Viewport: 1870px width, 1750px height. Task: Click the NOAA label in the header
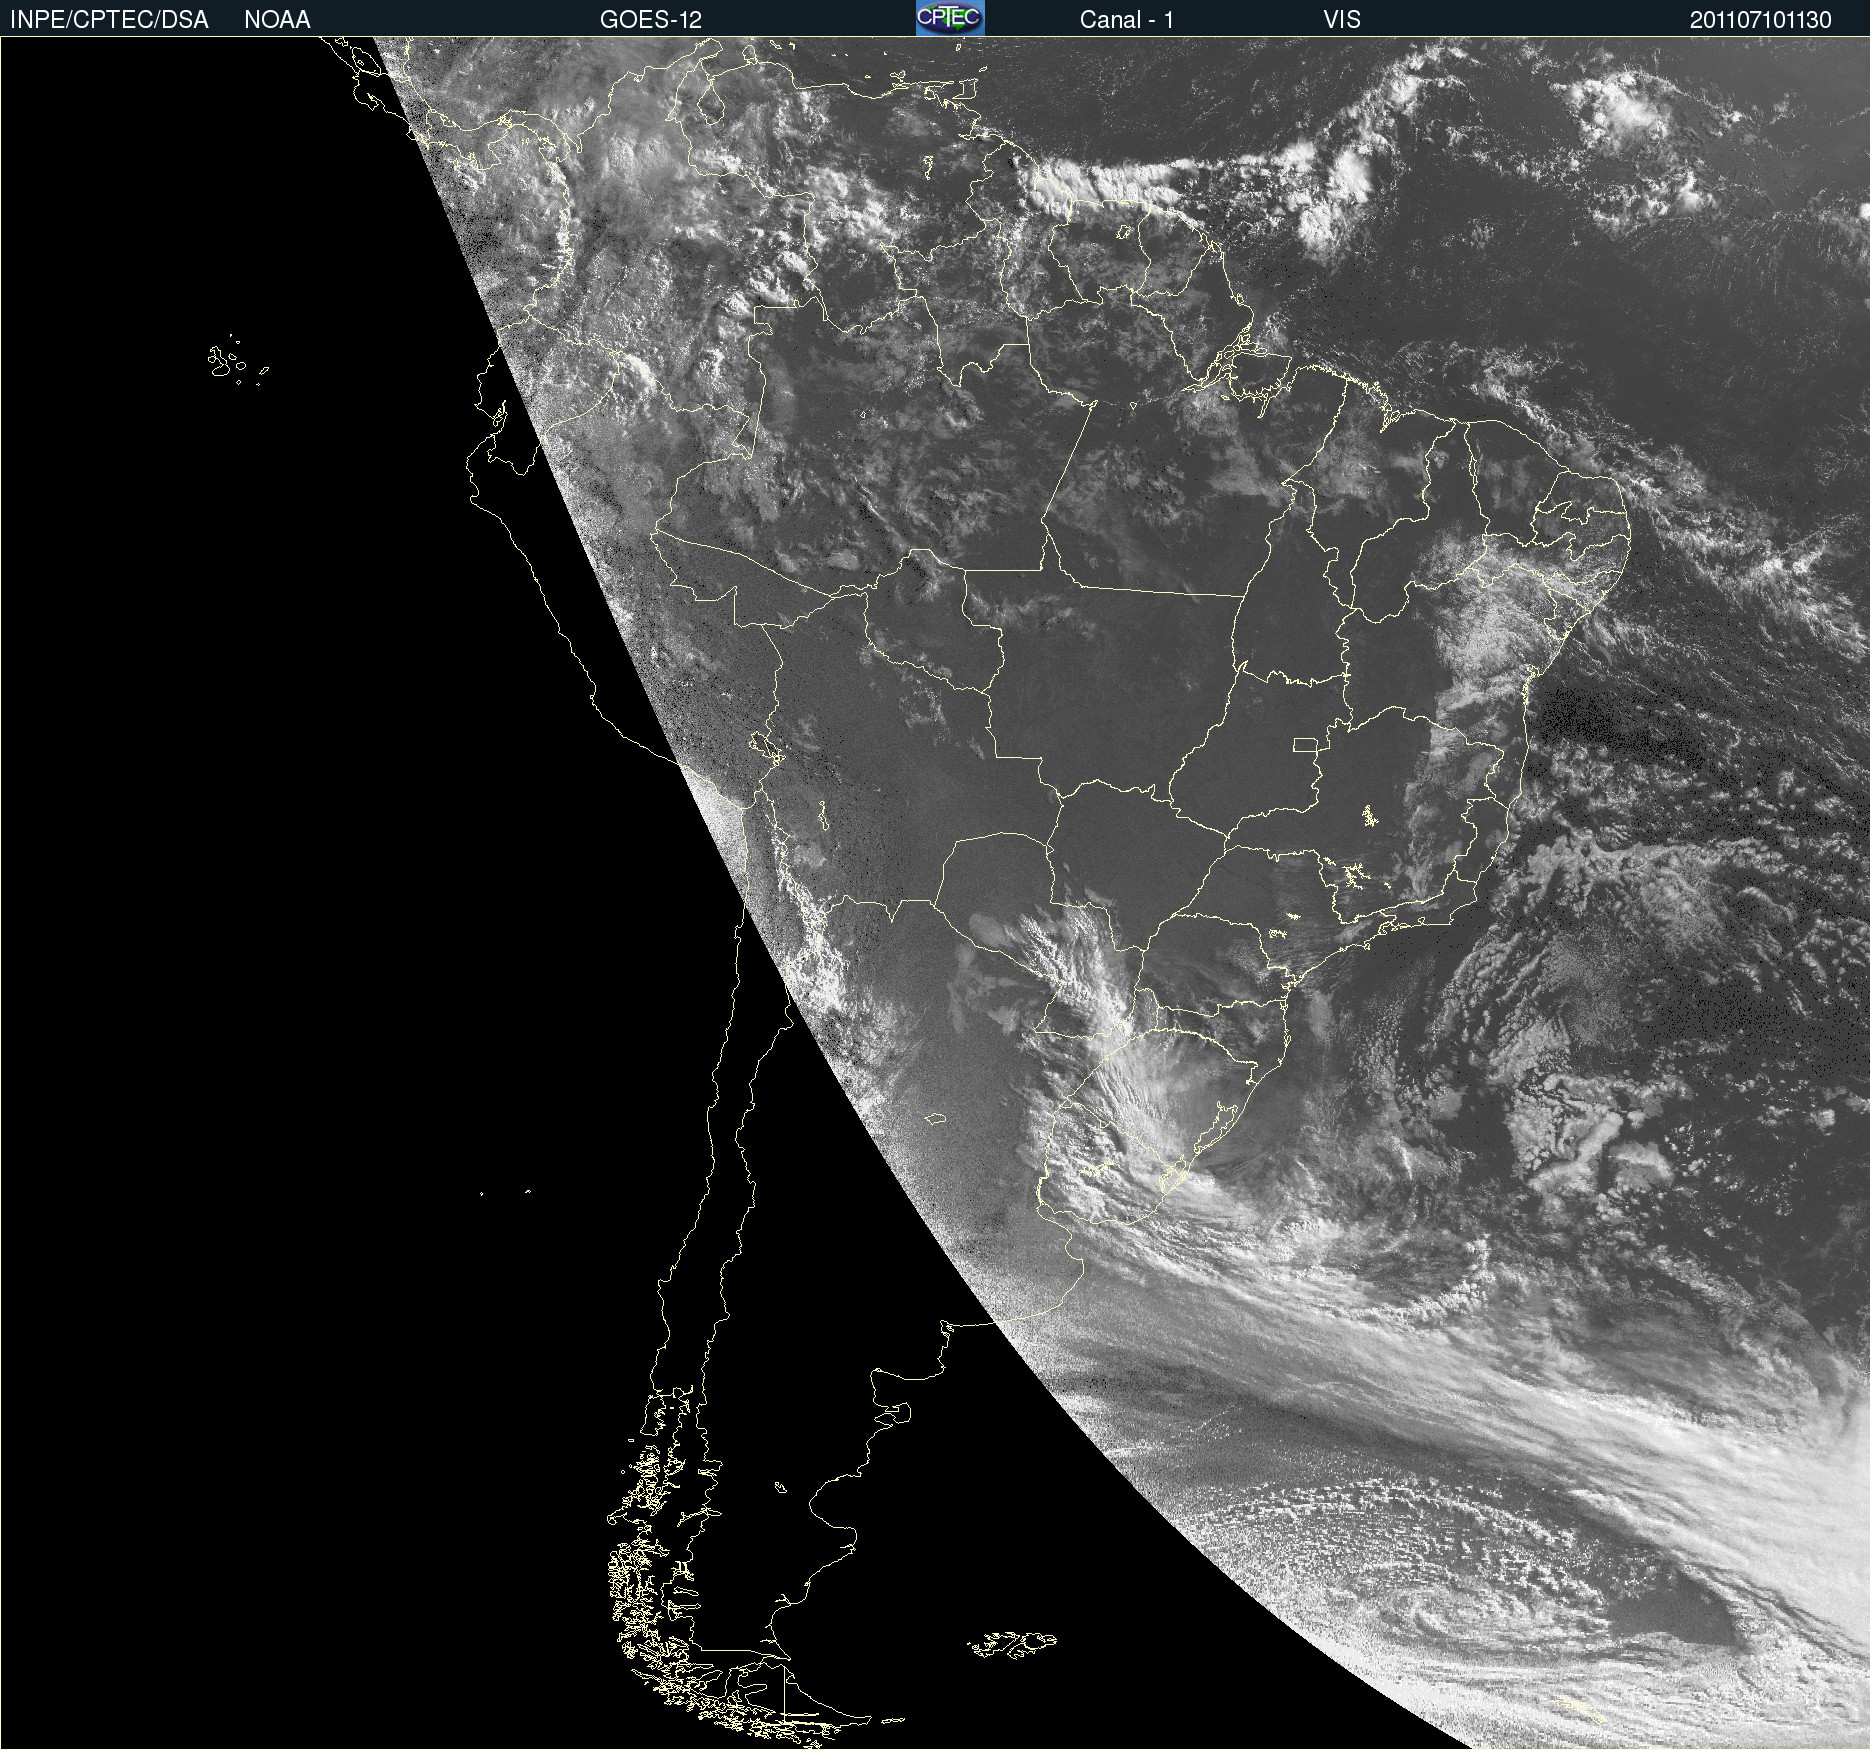point(277,20)
